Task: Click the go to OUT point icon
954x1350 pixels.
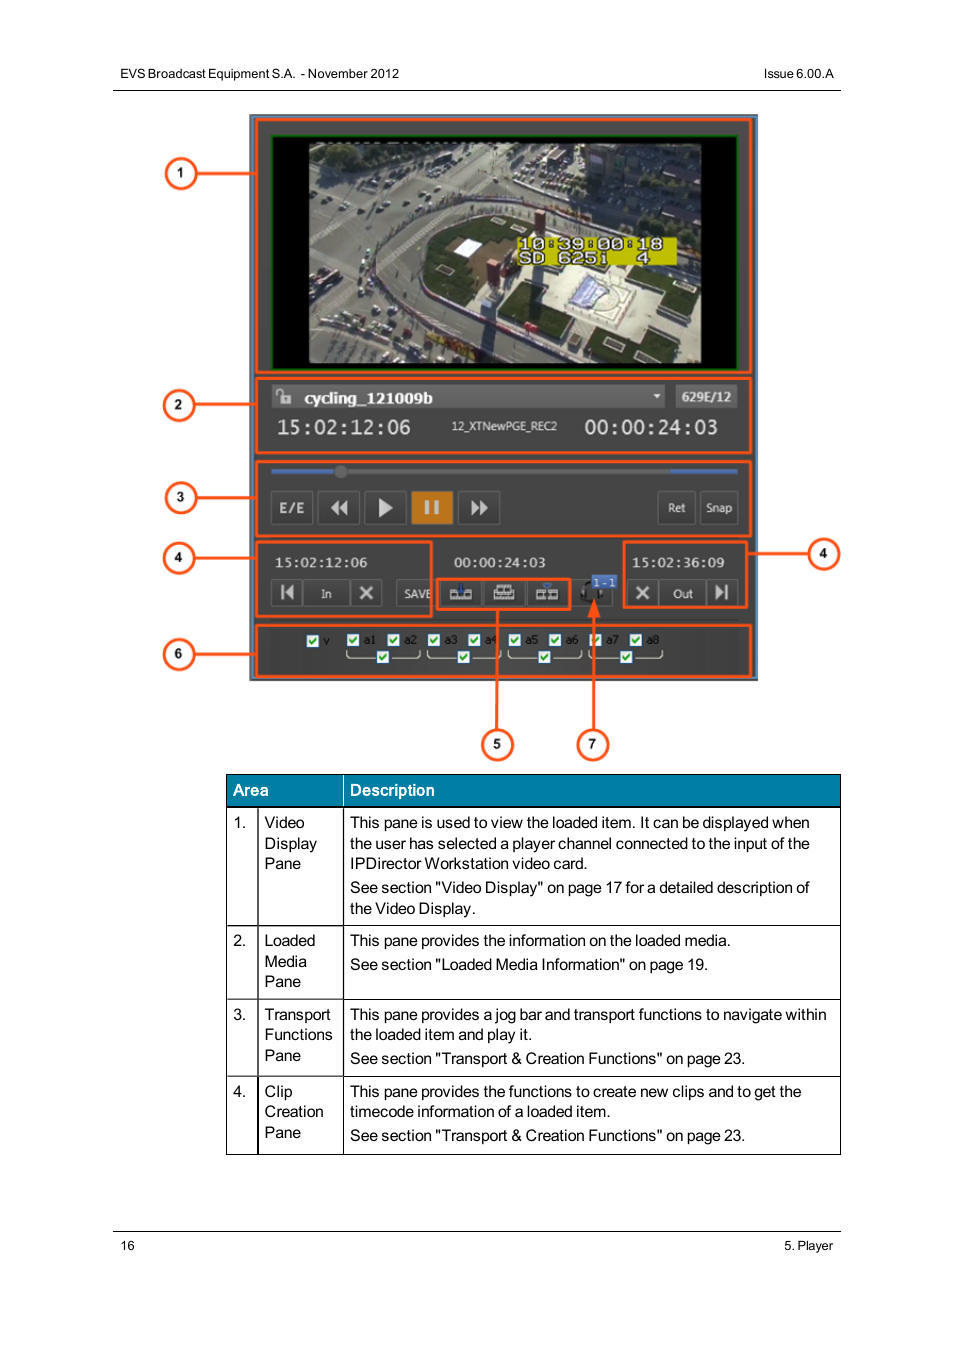Action: (721, 593)
